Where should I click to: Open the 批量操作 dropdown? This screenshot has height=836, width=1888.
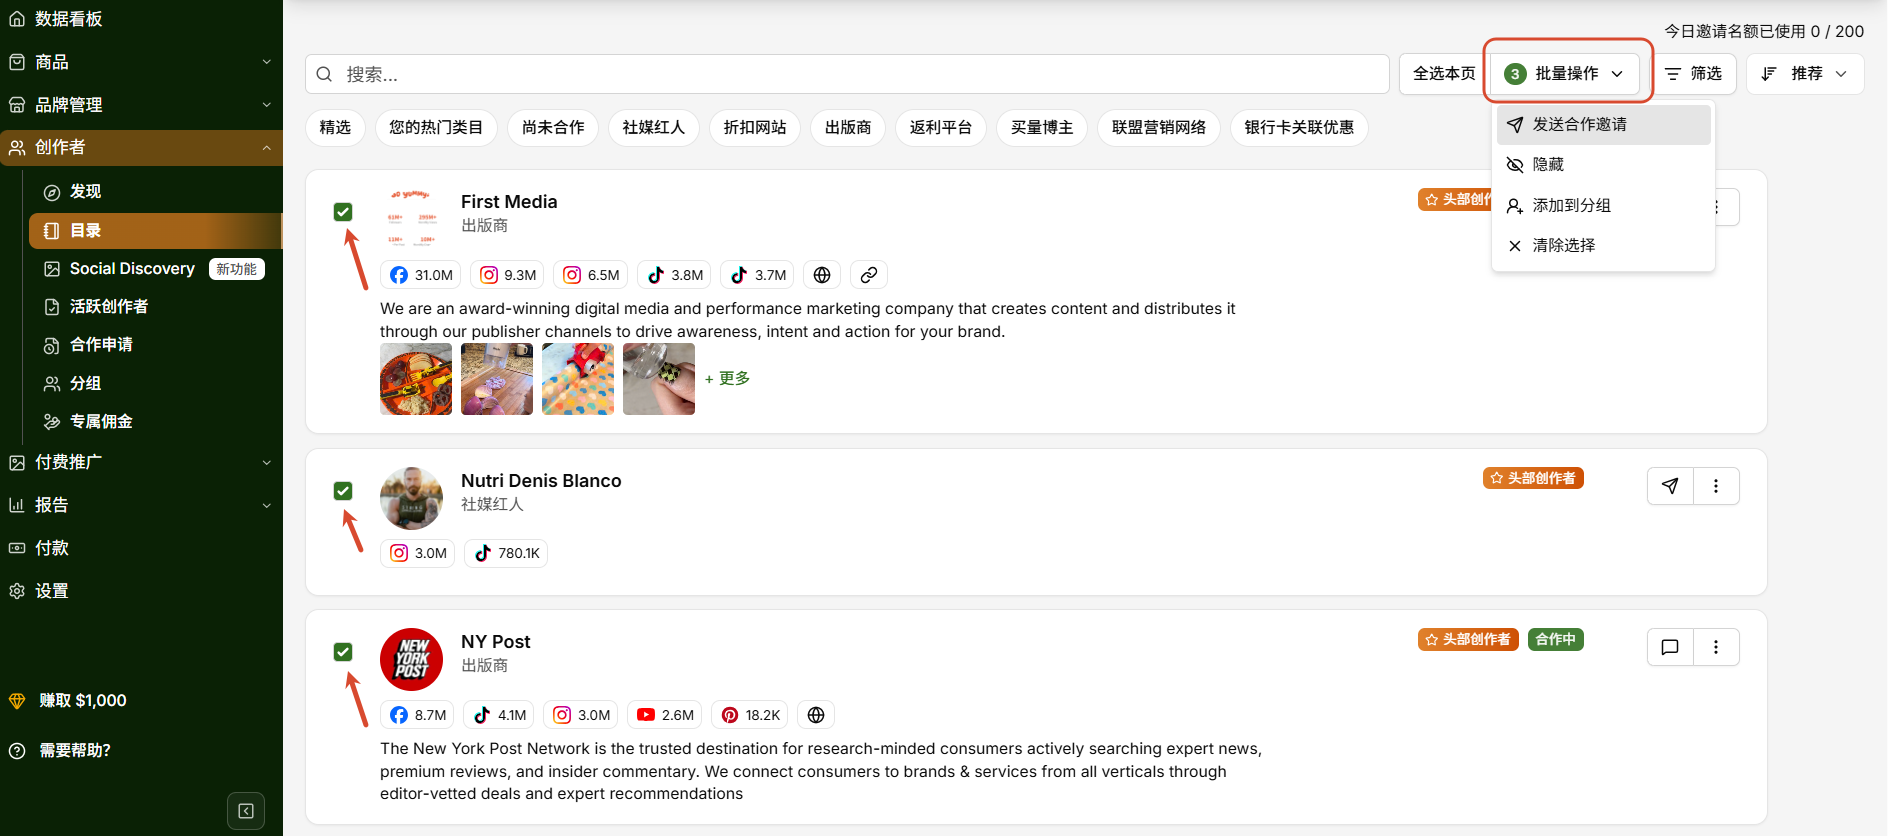[x=1564, y=74]
